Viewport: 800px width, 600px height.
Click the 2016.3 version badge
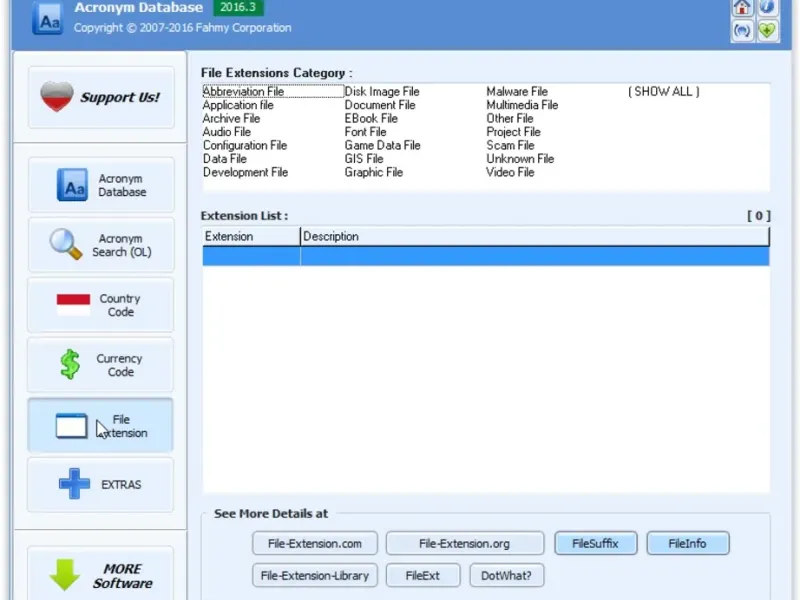[238, 7]
